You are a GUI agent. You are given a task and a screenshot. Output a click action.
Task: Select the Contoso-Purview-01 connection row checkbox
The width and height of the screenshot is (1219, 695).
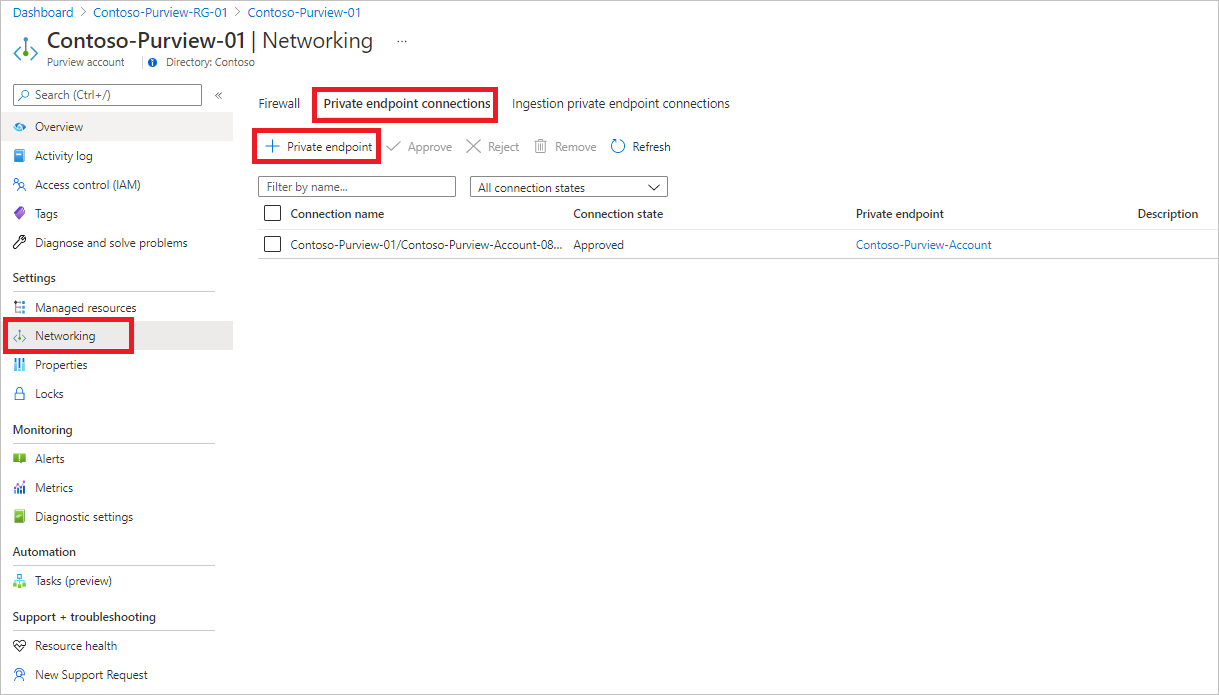pyautogui.click(x=273, y=243)
